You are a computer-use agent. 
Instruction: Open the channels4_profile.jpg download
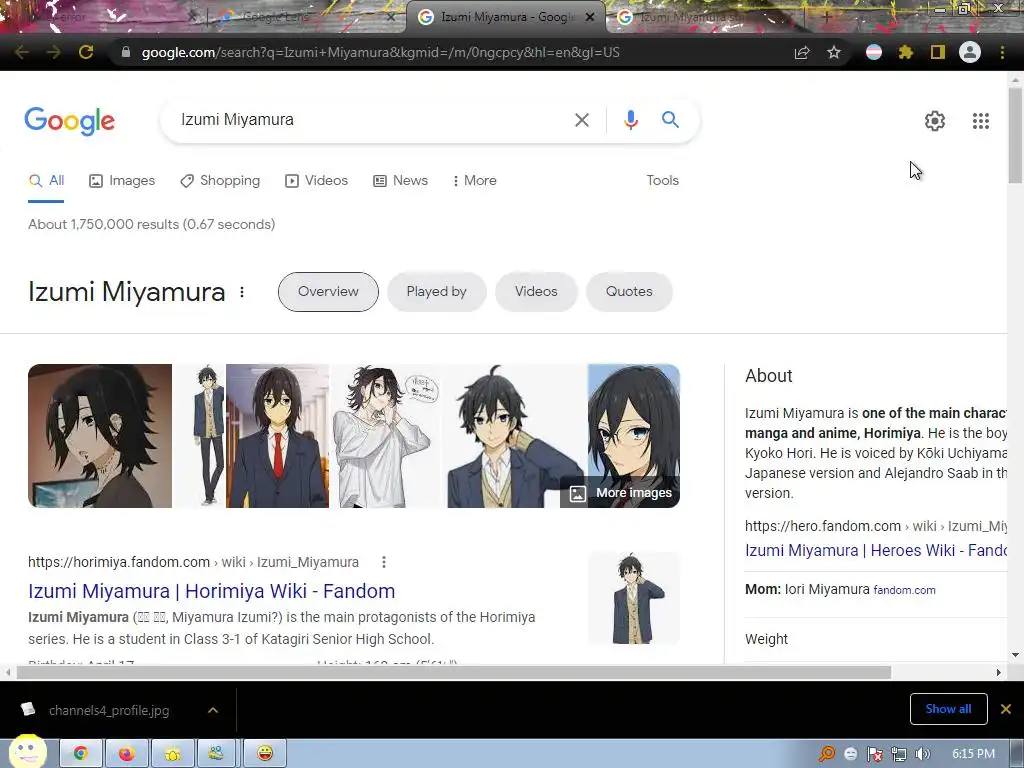click(x=109, y=710)
